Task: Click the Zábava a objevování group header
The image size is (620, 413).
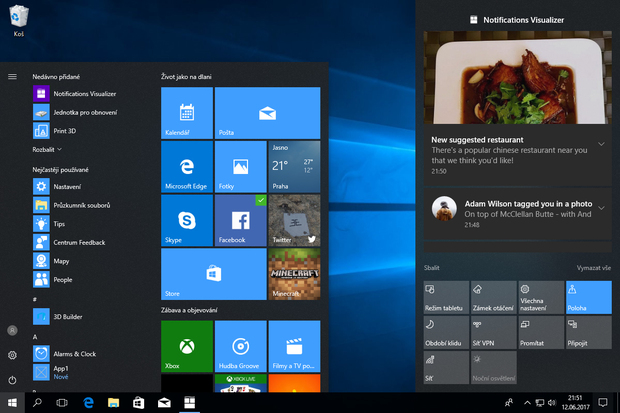Action: click(189, 310)
